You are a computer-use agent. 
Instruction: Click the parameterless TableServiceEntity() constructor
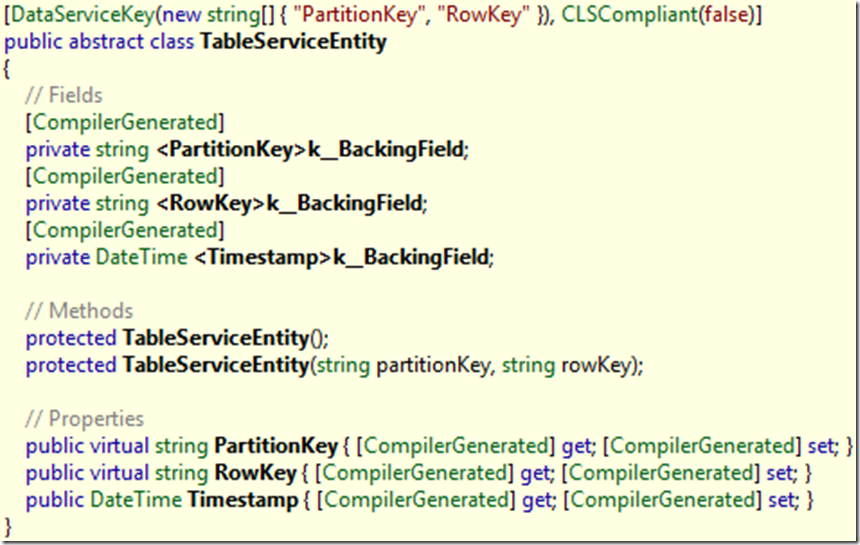(225, 338)
